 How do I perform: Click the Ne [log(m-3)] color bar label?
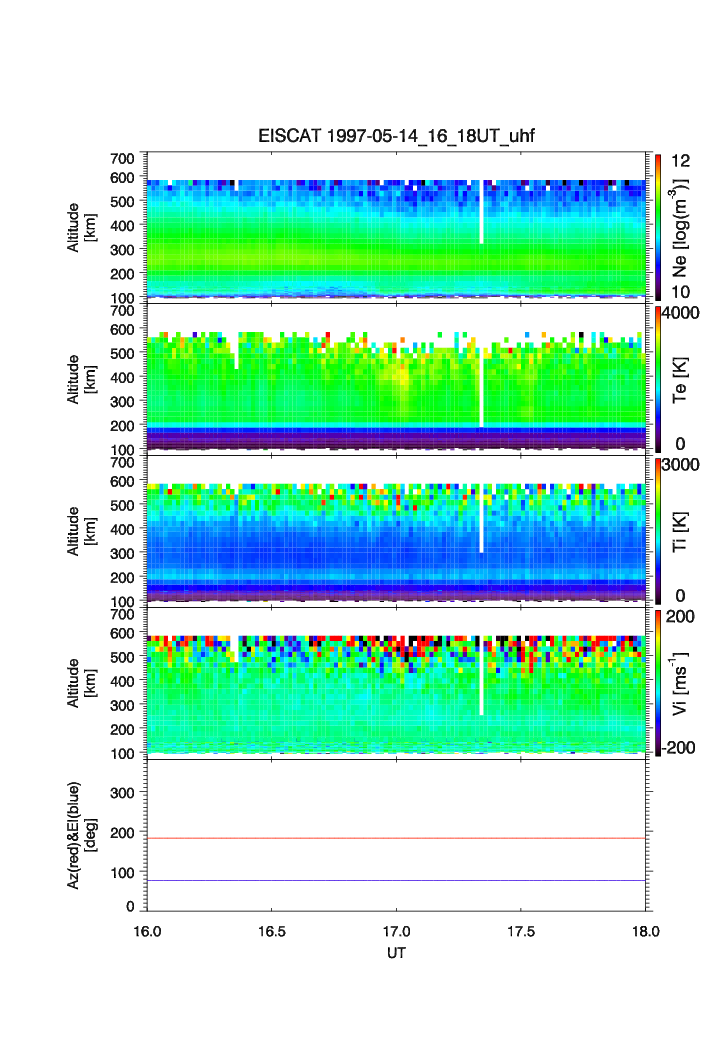tap(680, 228)
